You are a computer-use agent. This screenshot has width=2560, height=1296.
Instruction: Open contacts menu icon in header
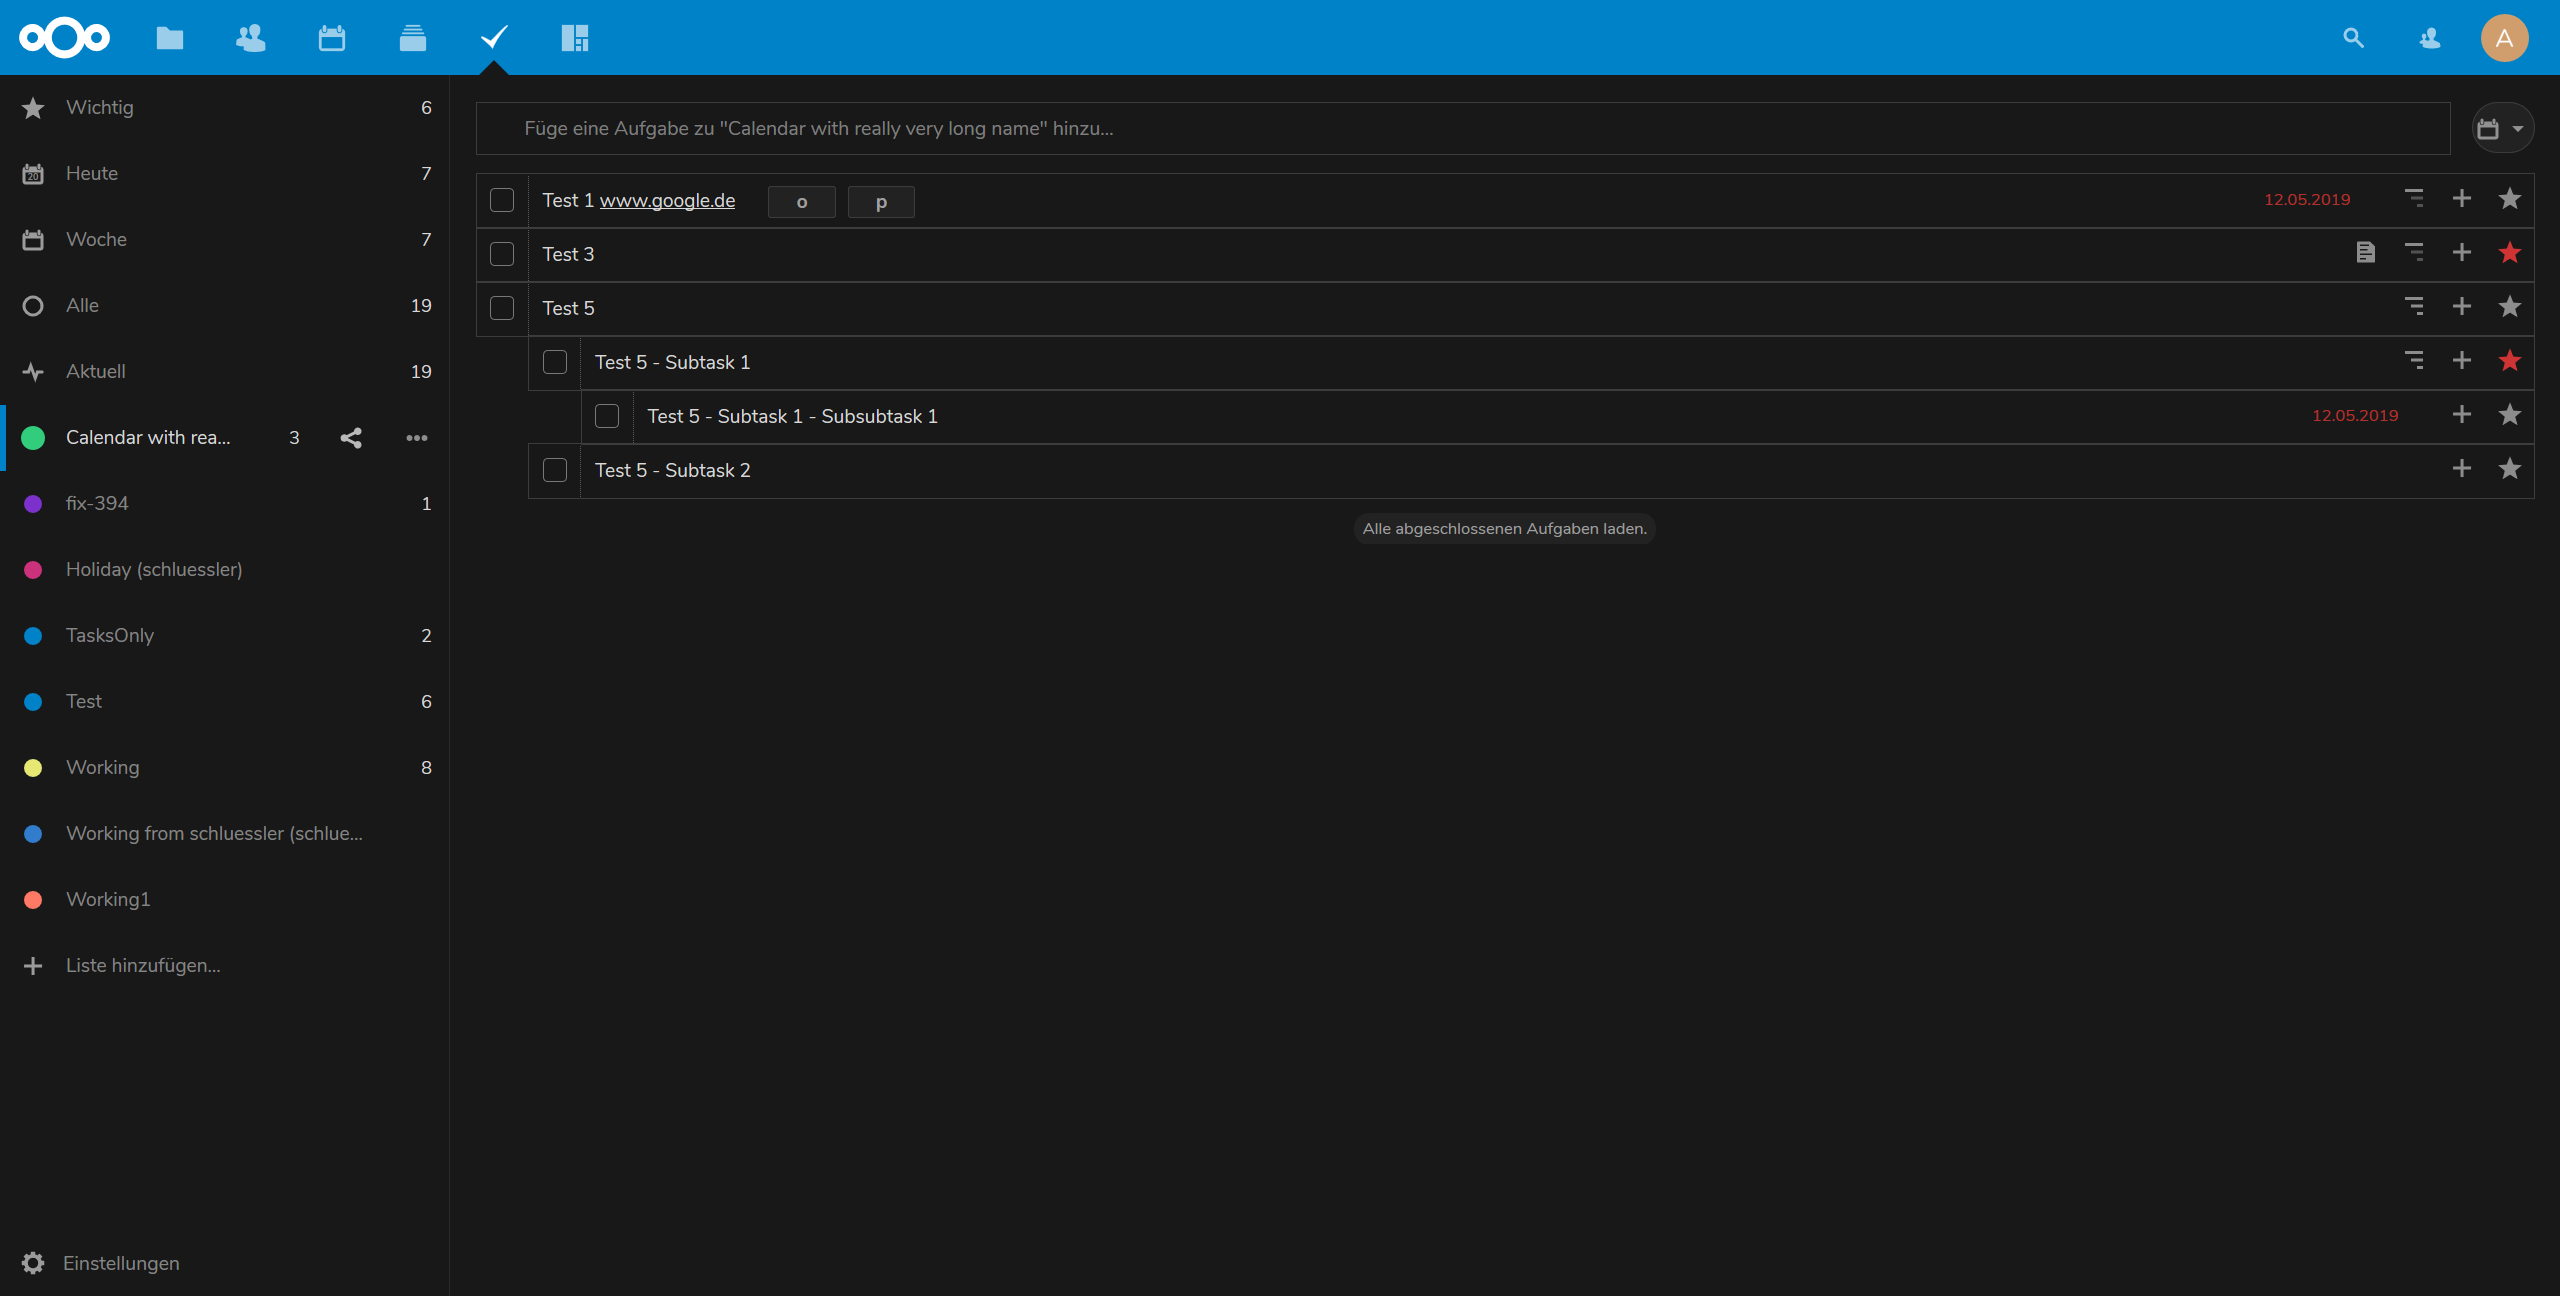click(x=2430, y=38)
